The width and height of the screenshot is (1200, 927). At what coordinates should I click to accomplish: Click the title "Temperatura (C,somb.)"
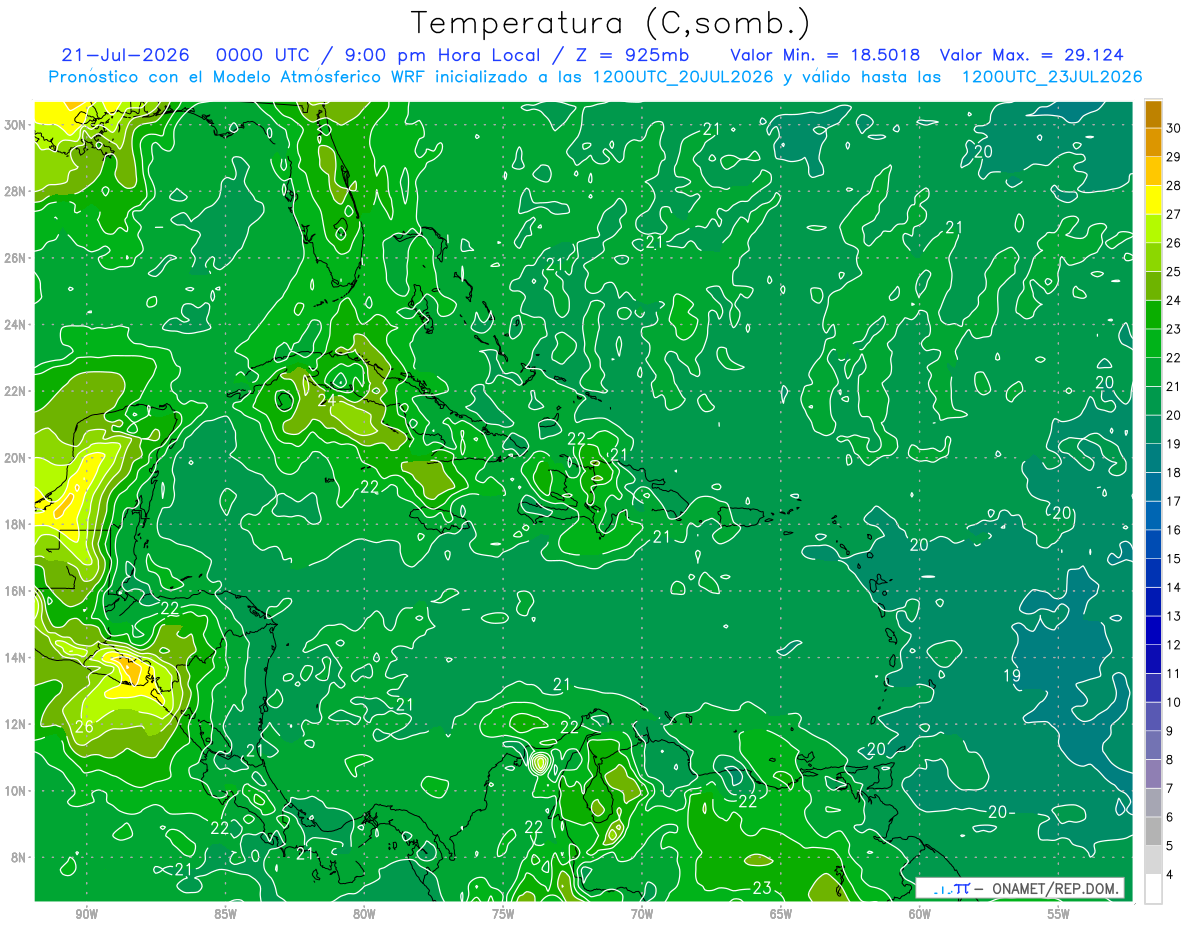(x=611, y=23)
